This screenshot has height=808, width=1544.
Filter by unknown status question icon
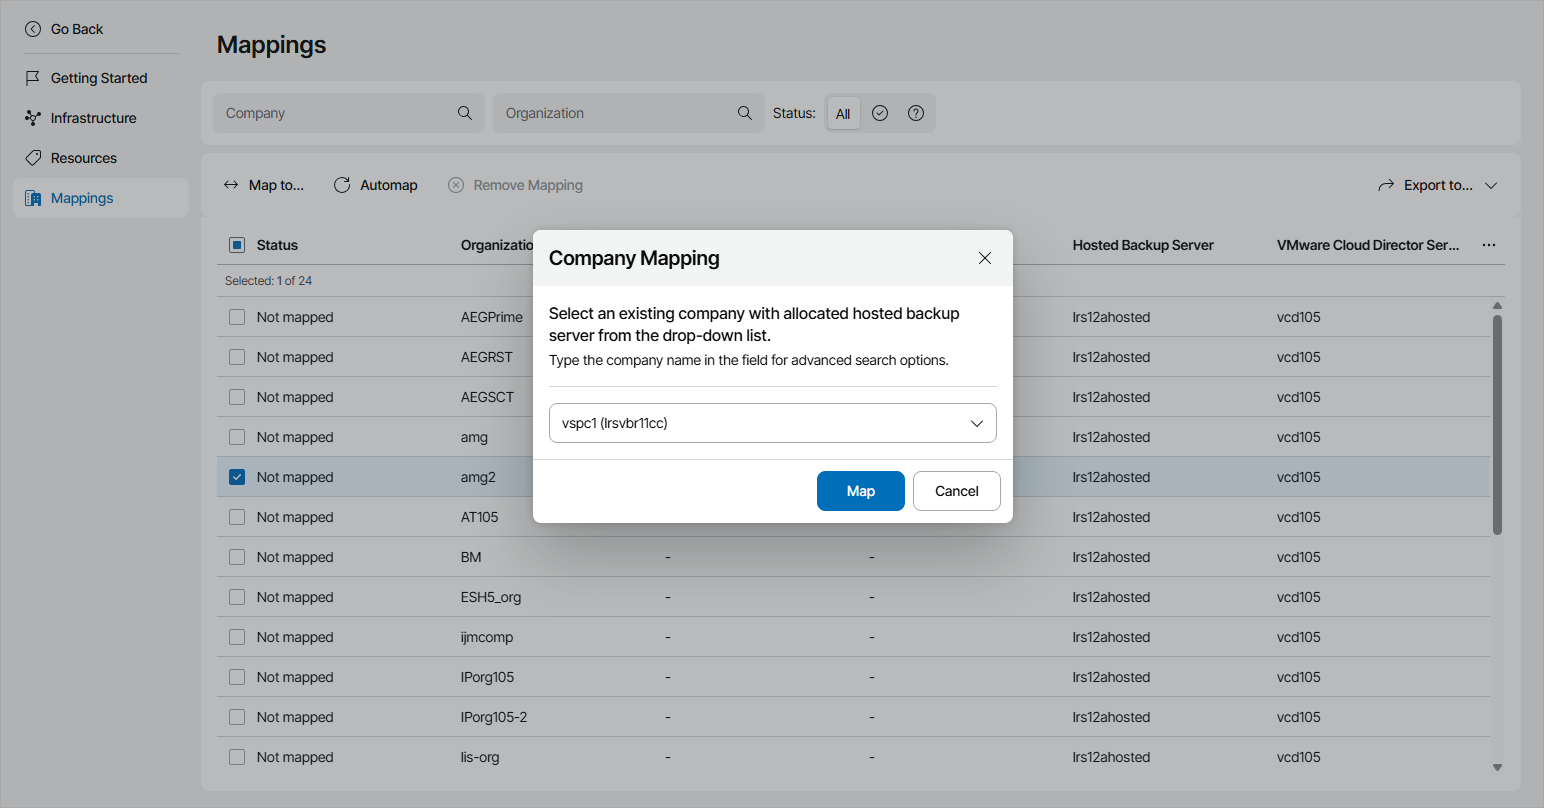click(916, 113)
